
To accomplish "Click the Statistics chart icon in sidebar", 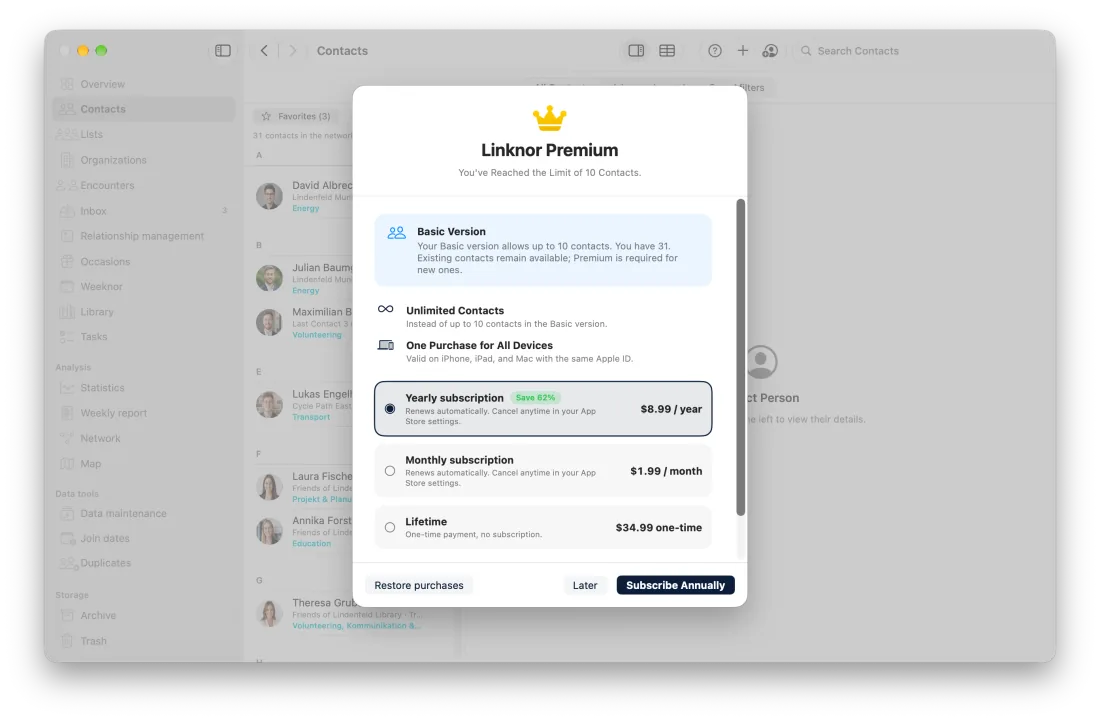I will (67, 388).
